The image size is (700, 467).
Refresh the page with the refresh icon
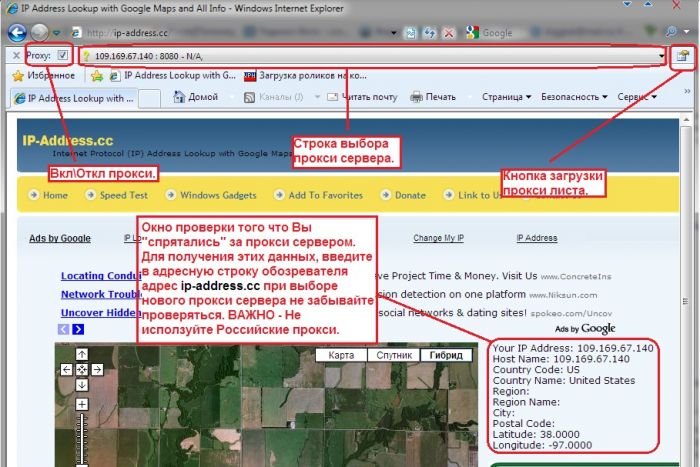tap(429, 33)
